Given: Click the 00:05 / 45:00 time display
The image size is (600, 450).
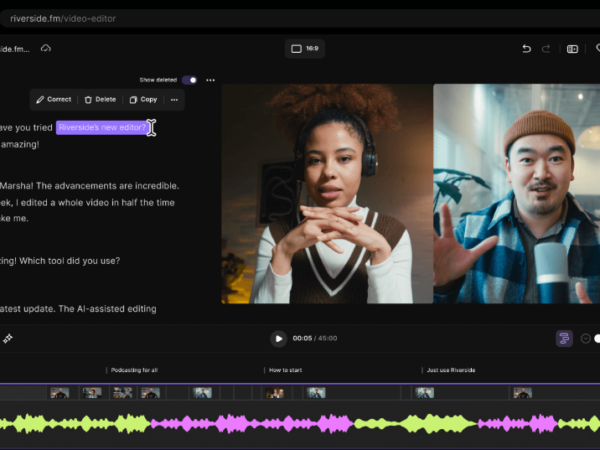Looking at the screenshot, I should (315, 338).
